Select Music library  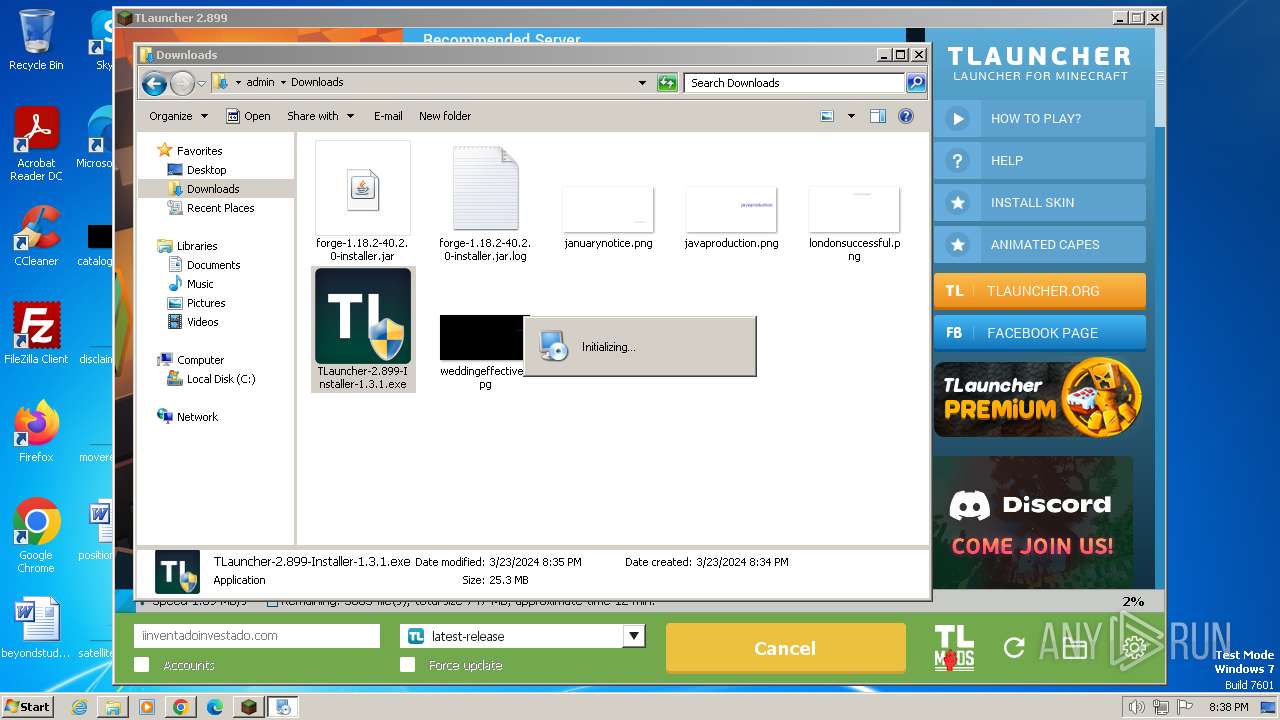point(200,284)
